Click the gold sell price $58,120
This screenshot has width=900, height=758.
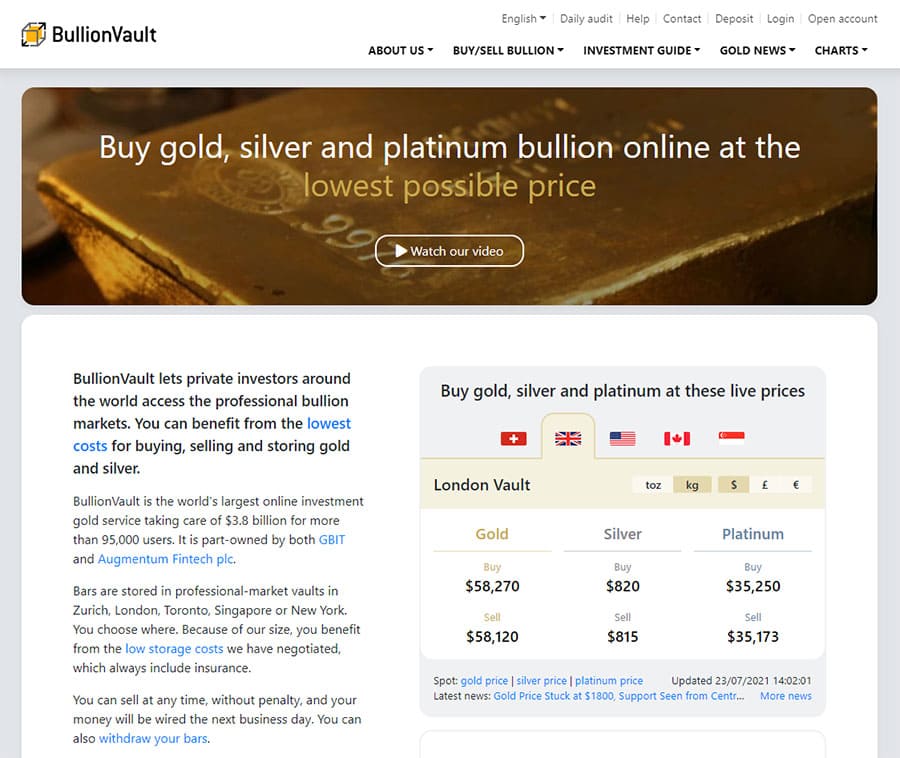tap(492, 636)
